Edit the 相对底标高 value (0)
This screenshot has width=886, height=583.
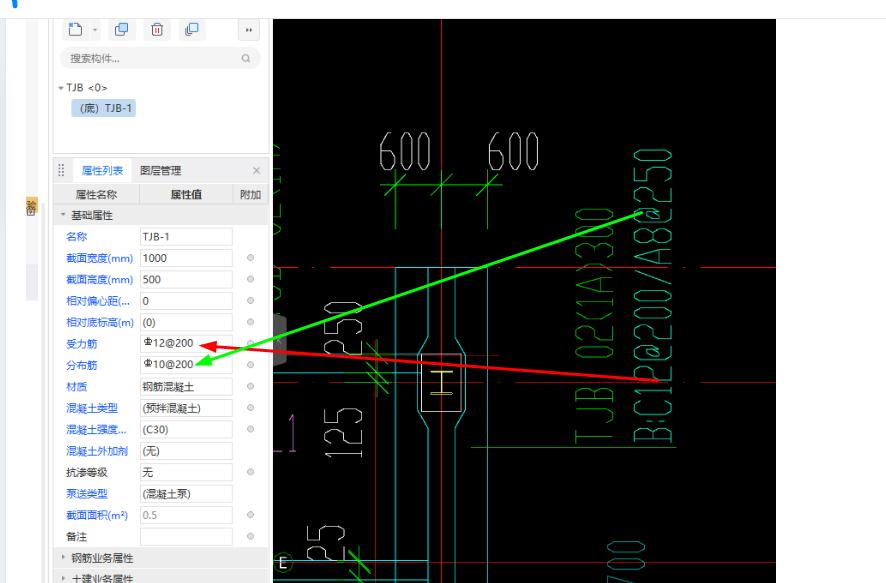pyautogui.click(x=186, y=323)
